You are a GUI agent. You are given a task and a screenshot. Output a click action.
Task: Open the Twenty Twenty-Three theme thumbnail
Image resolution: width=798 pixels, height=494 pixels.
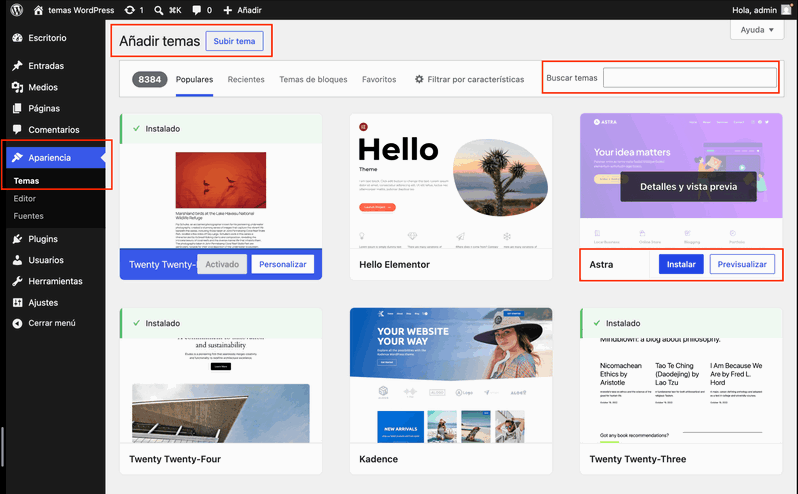681,375
